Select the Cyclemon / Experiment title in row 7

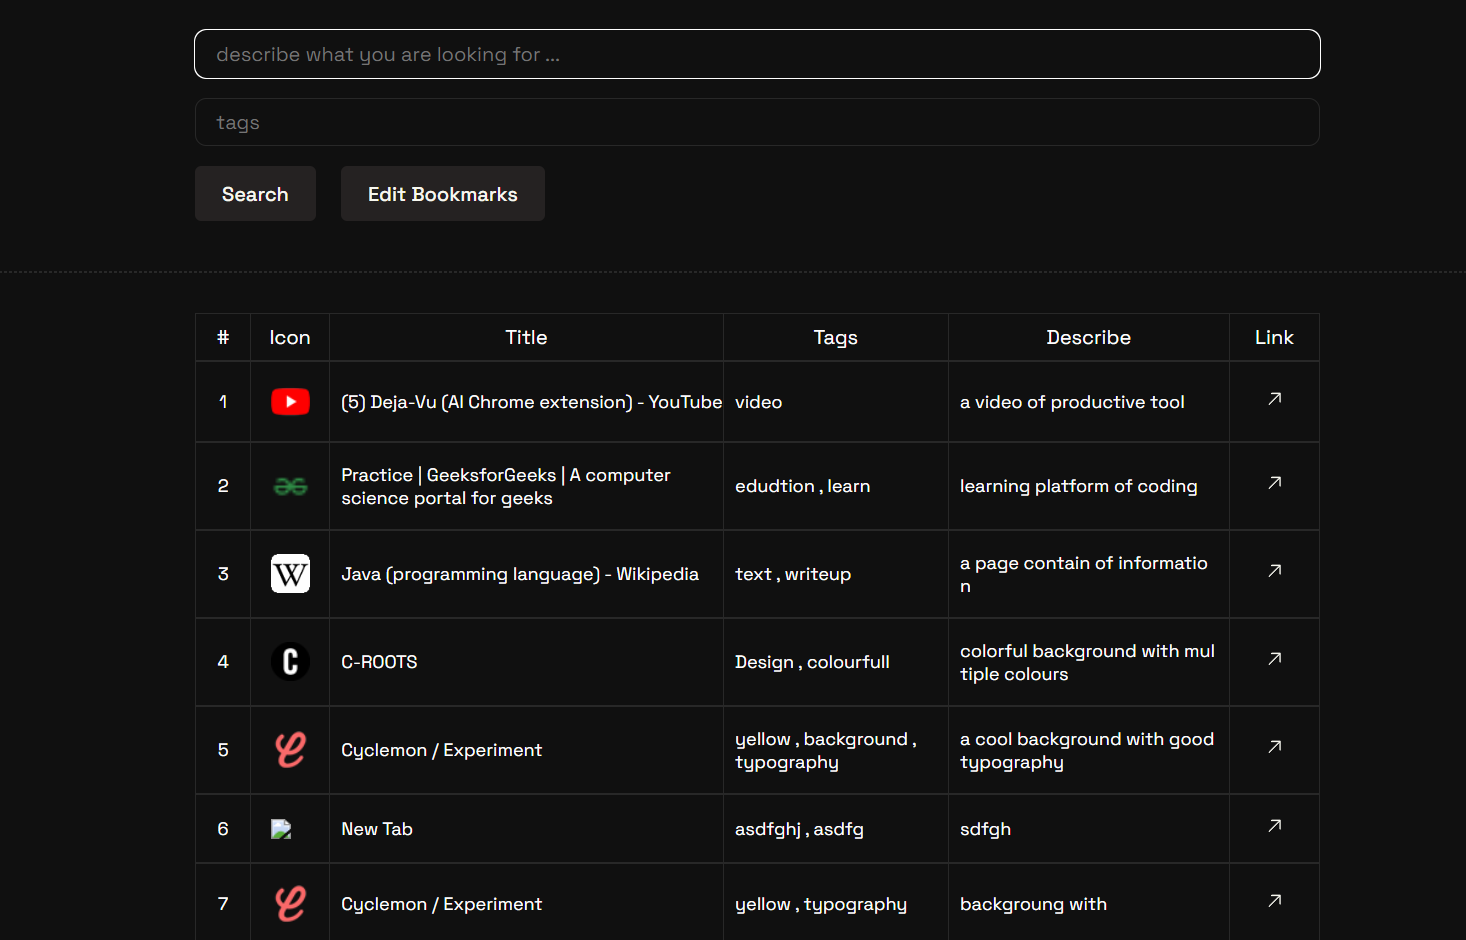[x=441, y=904]
